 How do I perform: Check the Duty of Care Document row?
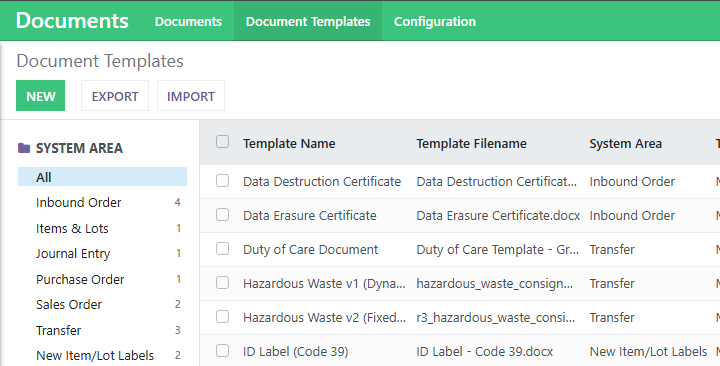223,248
